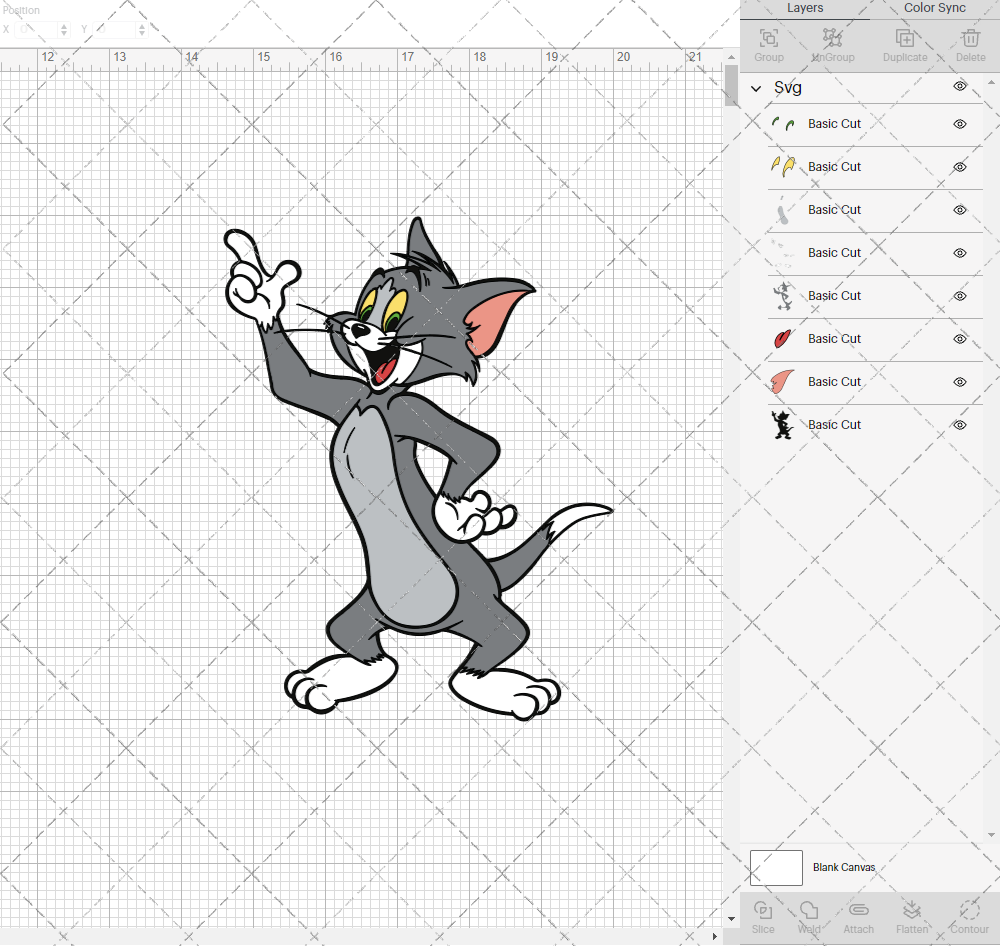Select the light gray belly layer thumbnail
The width and height of the screenshot is (1000, 946).
pos(783,212)
